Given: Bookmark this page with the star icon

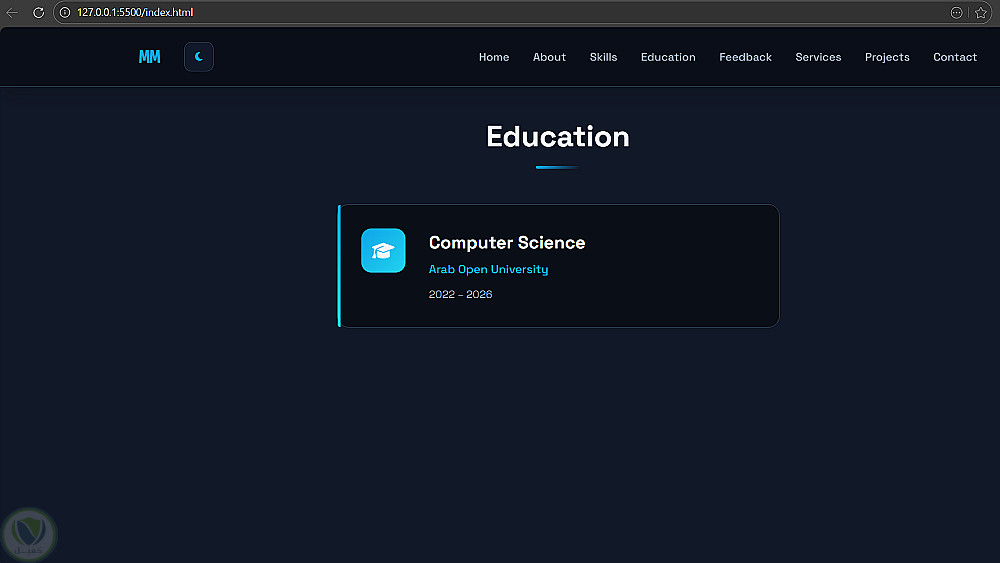Looking at the screenshot, I should point(981,13).
